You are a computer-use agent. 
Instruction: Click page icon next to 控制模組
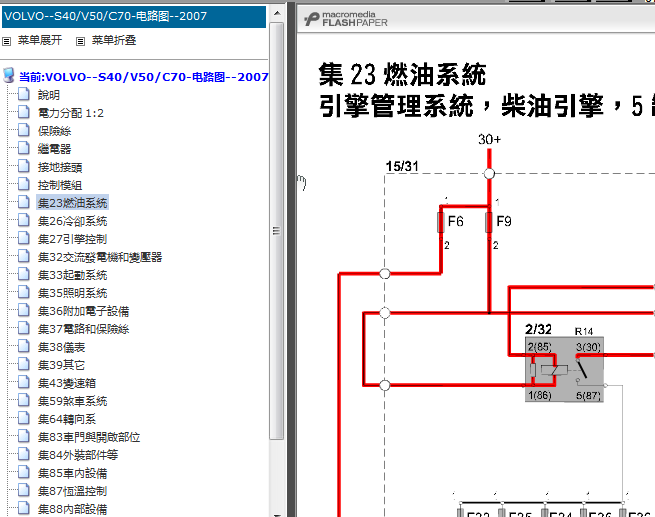point(24,184)
